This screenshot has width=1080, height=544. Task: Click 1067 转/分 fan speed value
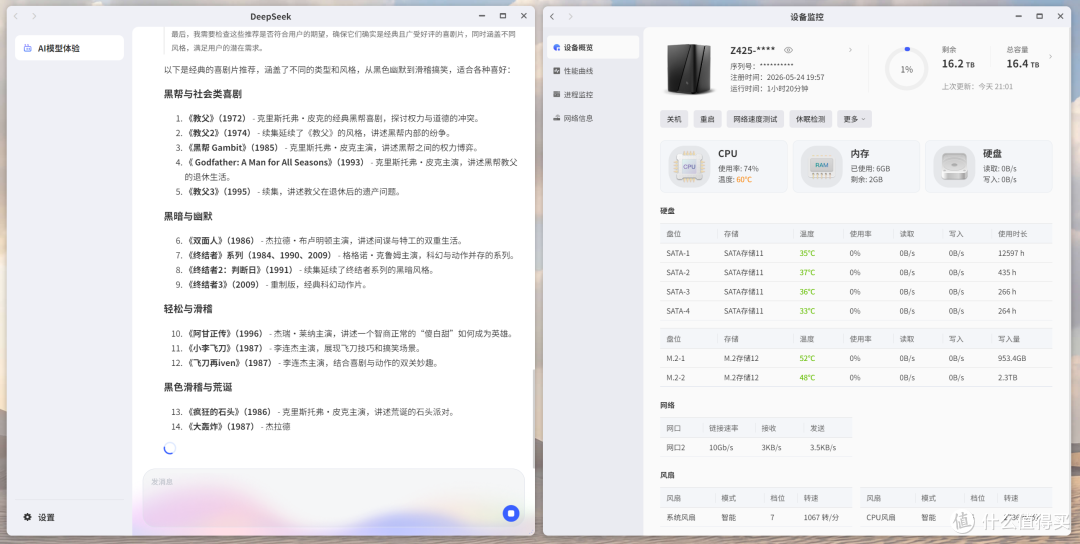[821, 517]
